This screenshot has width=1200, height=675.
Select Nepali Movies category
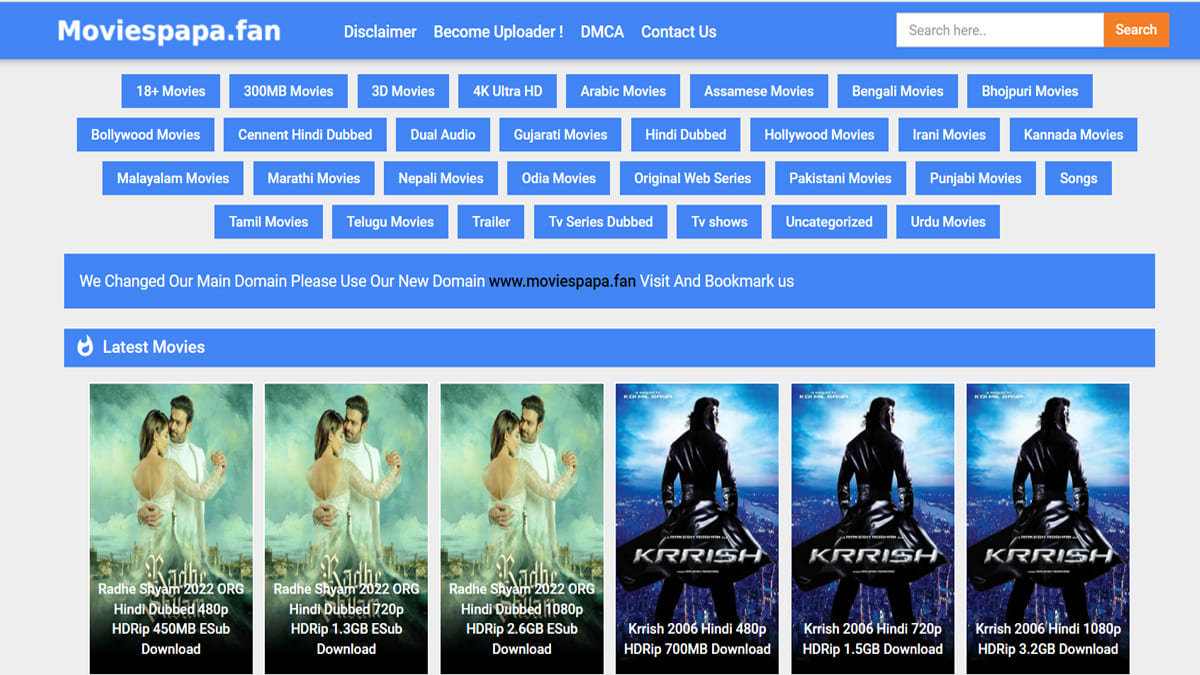tap(441, 179)
